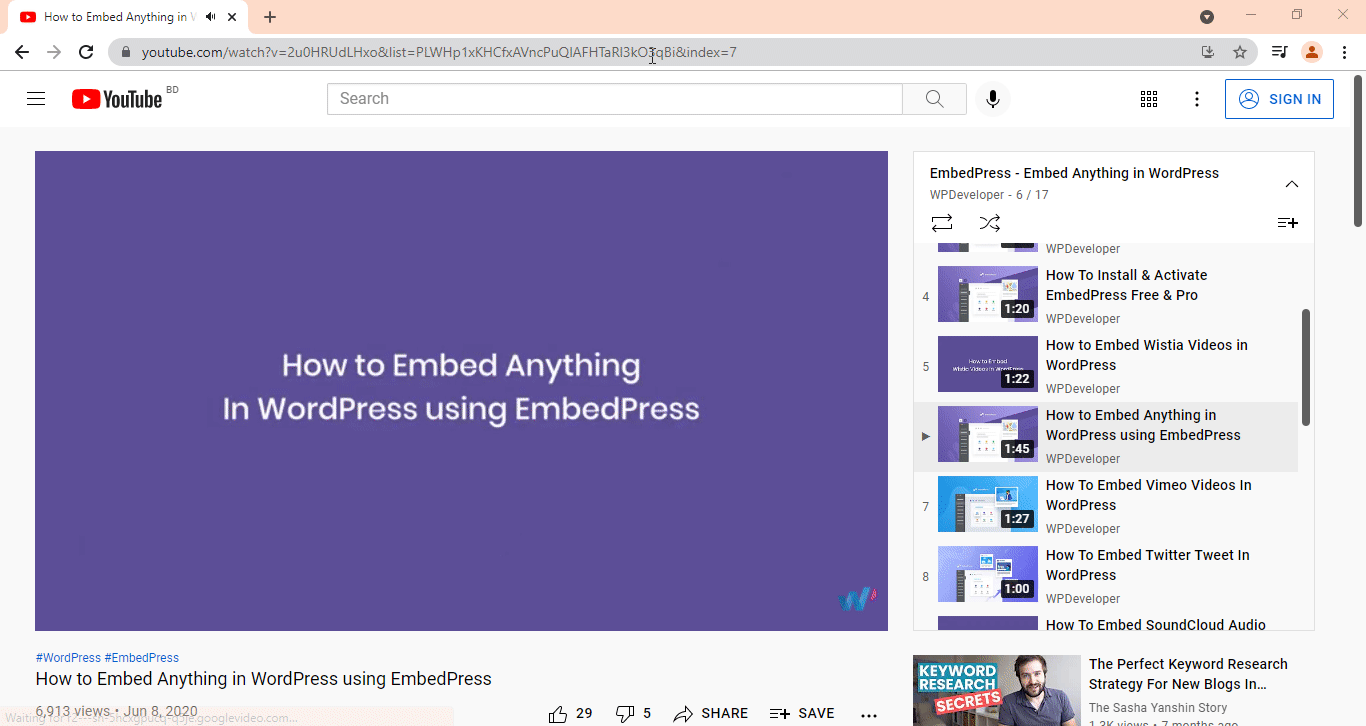The image size is (1366, 726).
Task: Open the Twitter Tweet video thumbnail
Action: [x=988, y=574]
